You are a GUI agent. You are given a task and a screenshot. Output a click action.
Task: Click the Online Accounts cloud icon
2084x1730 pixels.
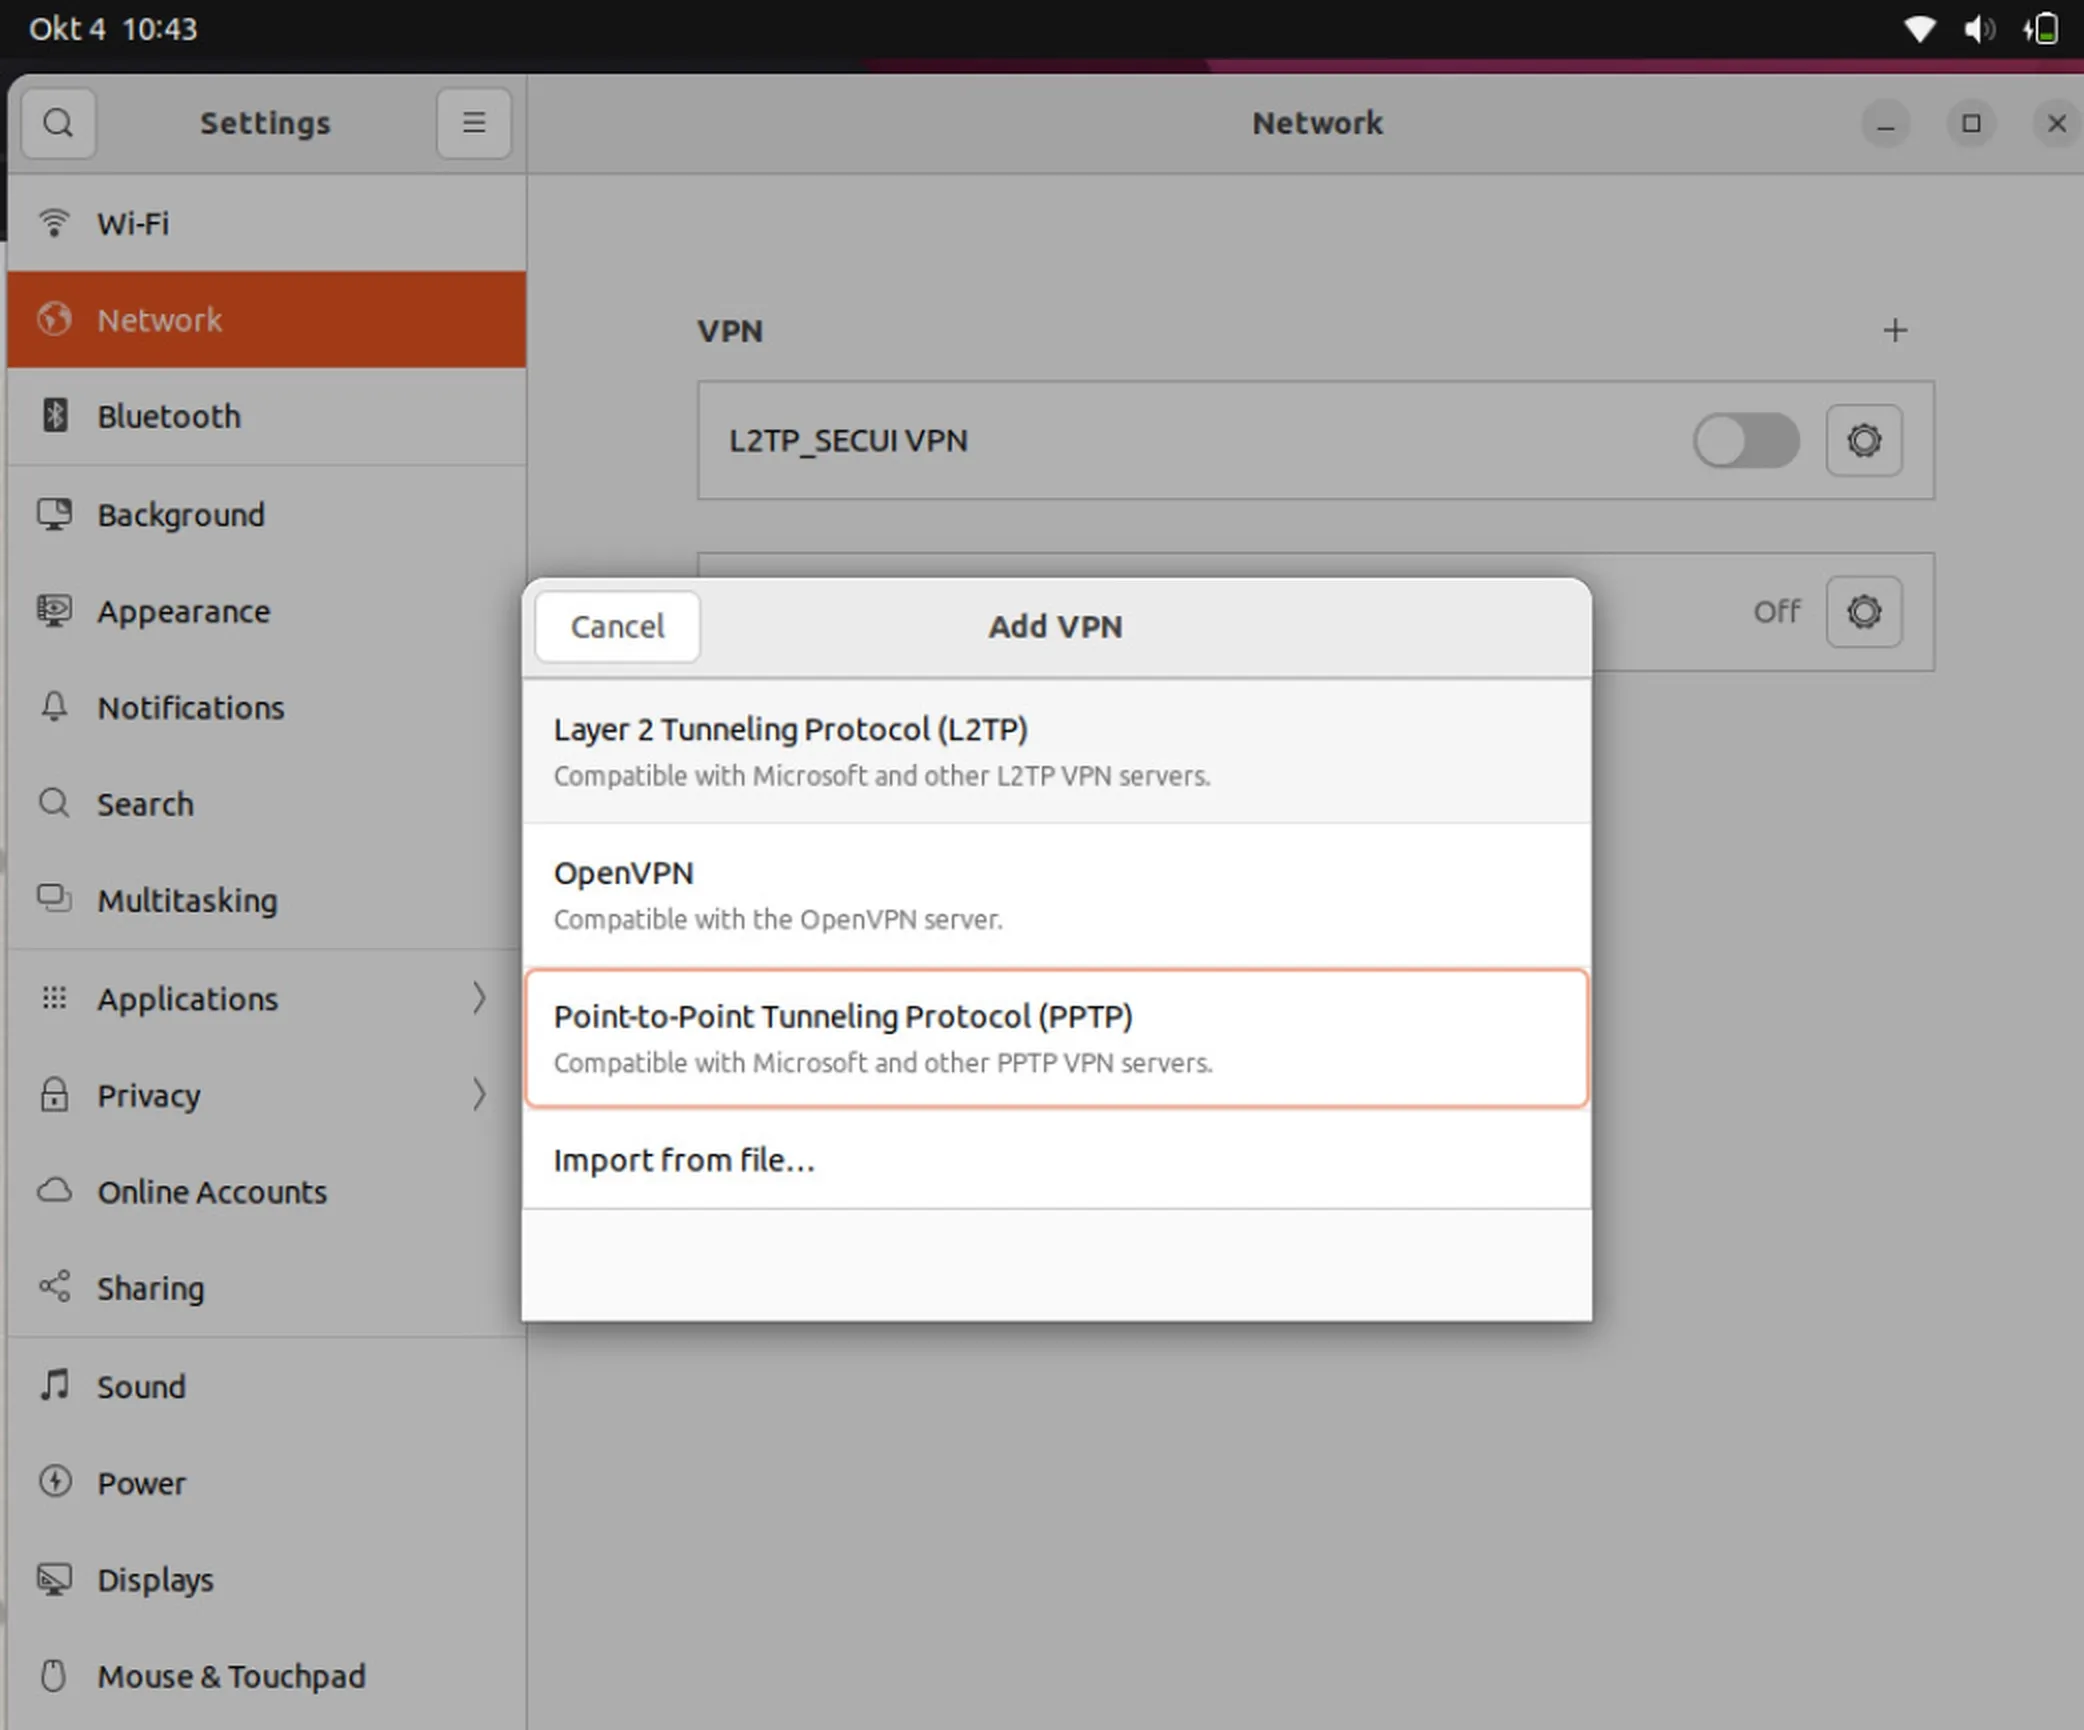54,1190
